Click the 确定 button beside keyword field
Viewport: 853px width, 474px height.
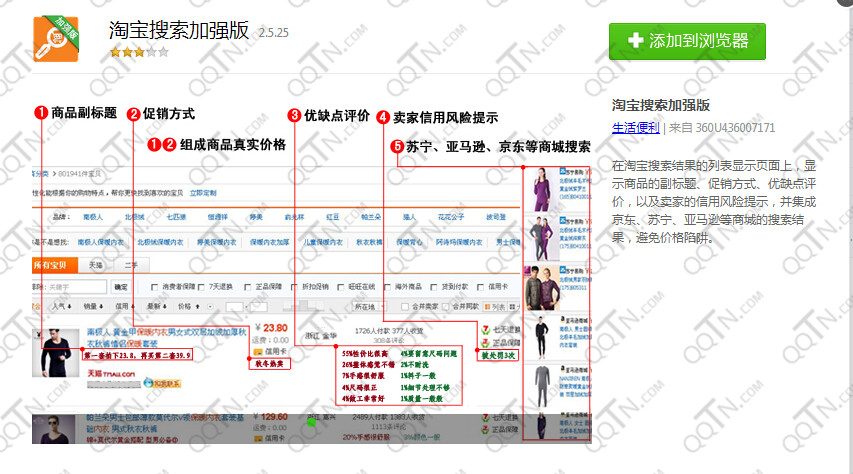click(121, 287)
